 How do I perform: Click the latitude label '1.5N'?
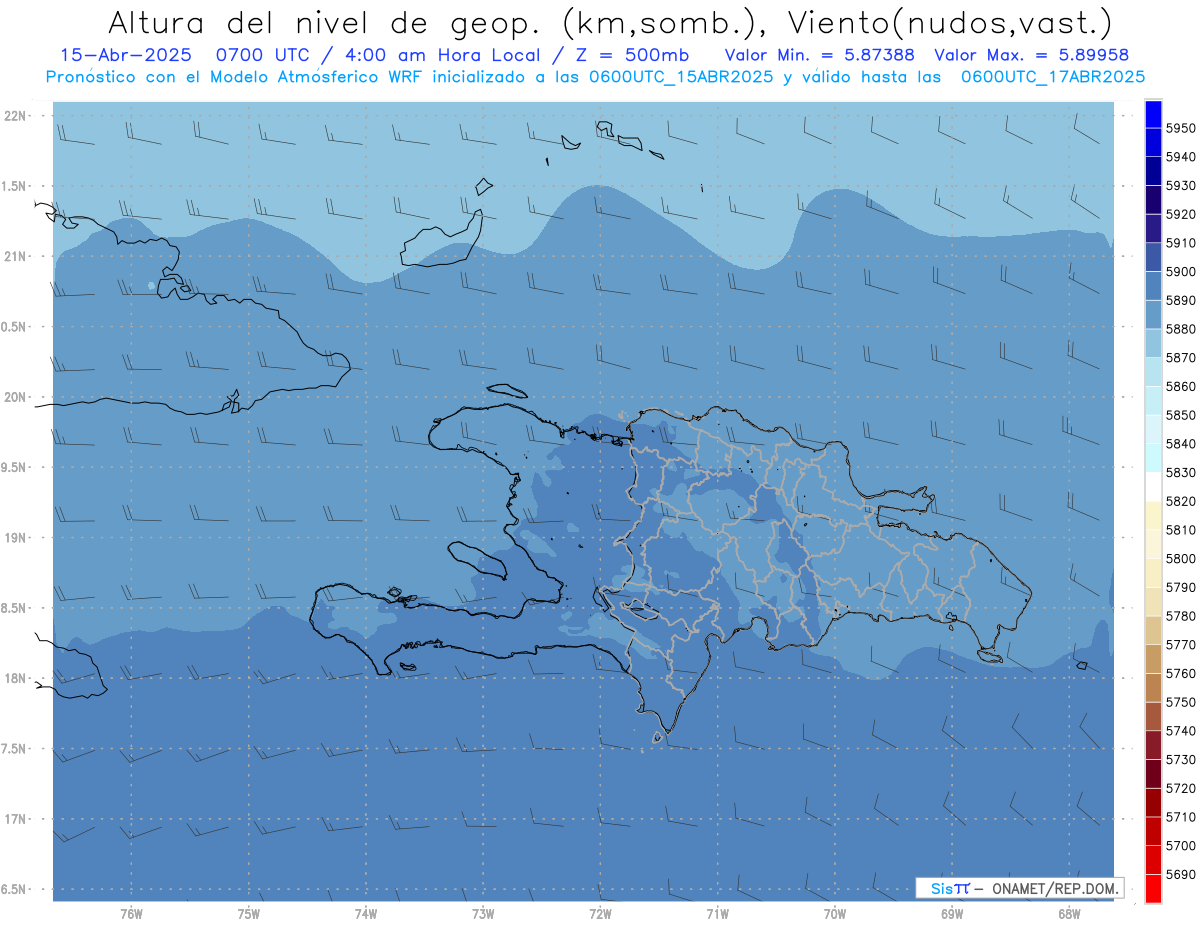pos(14,186)
